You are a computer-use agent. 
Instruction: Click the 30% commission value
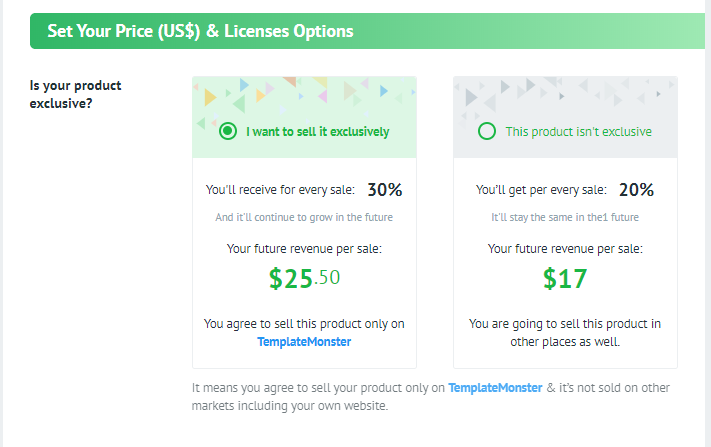coord(385,190)
